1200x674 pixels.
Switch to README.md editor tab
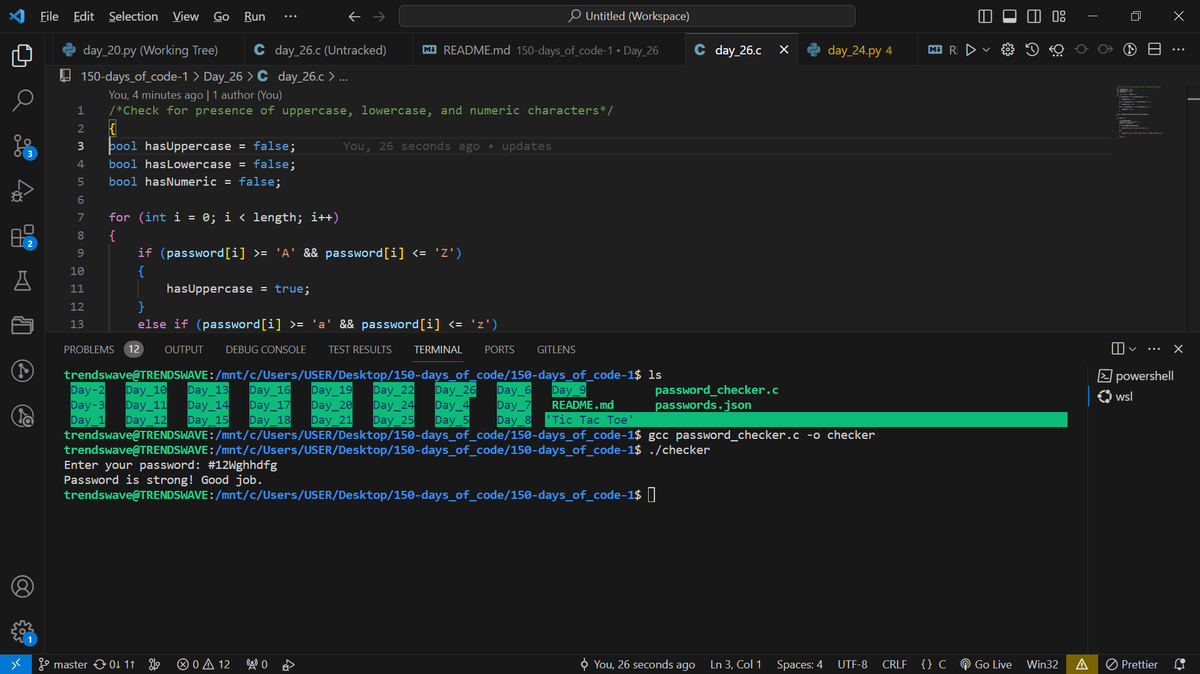(x=548, y=49)
